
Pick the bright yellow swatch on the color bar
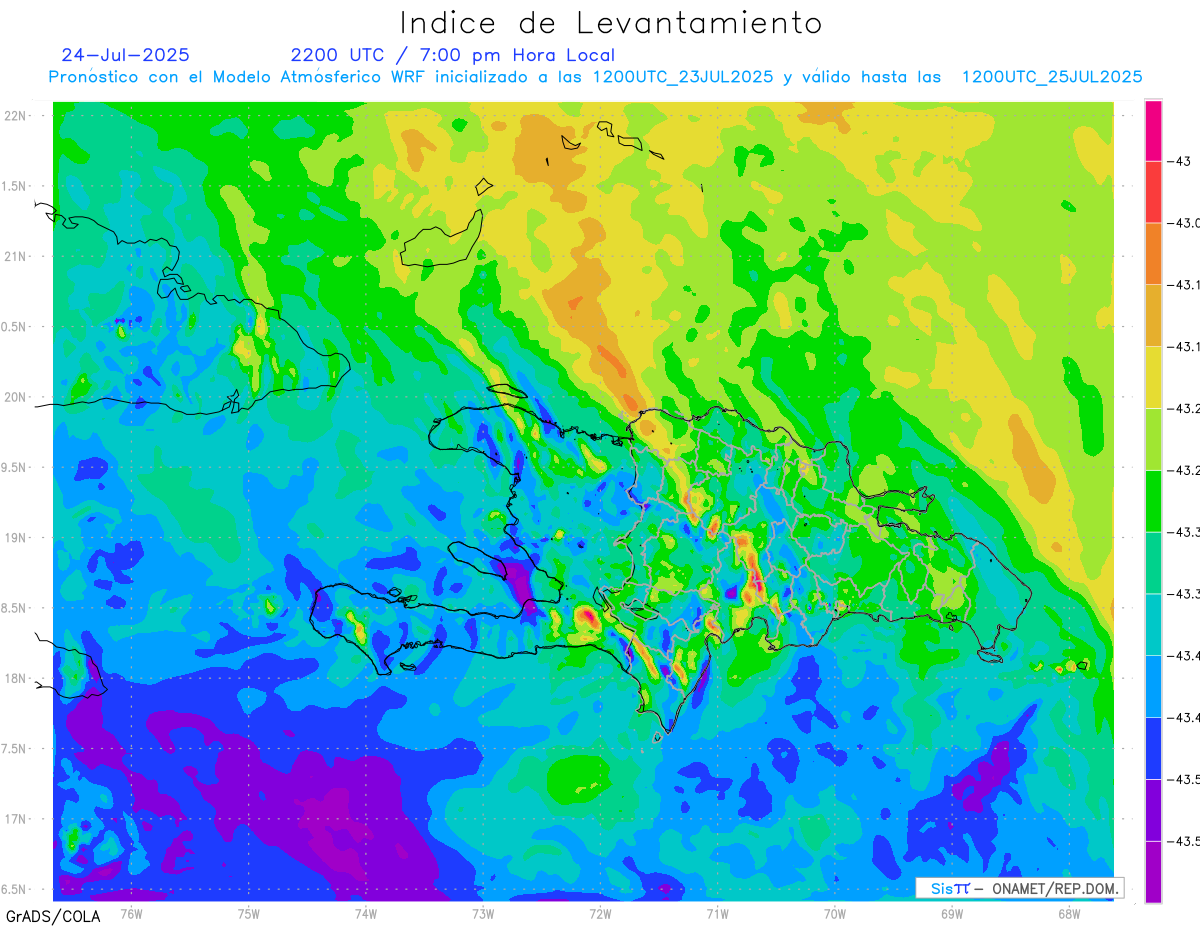(1153, 377)
